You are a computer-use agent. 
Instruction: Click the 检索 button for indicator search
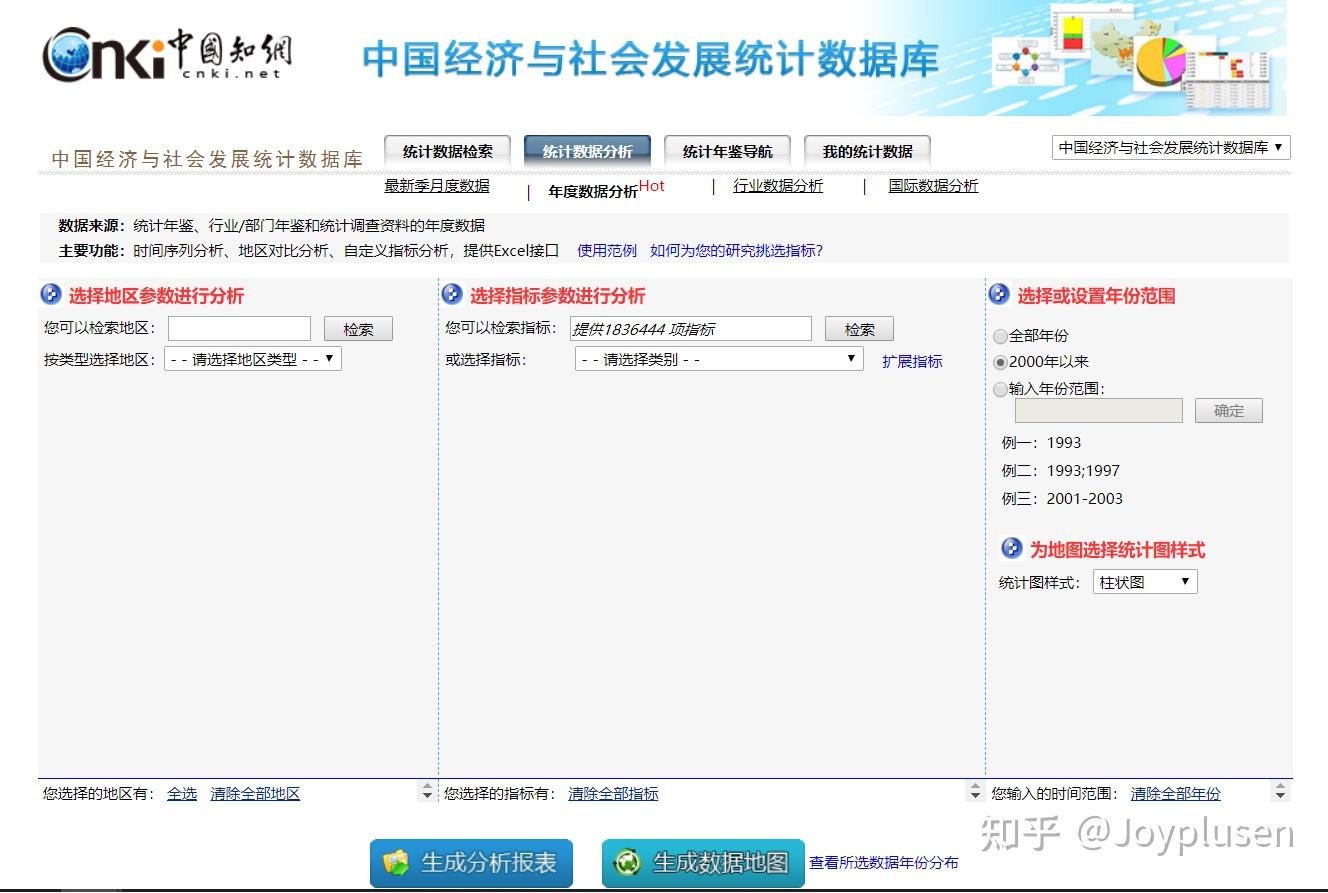click(x=859, y=329)
